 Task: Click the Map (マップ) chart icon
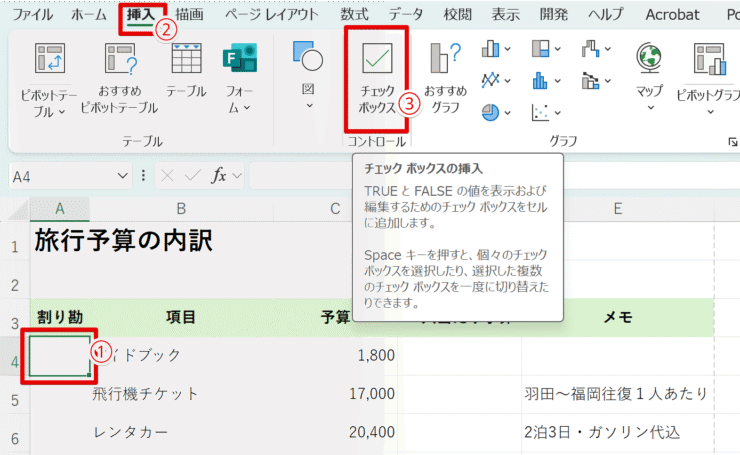649,58
